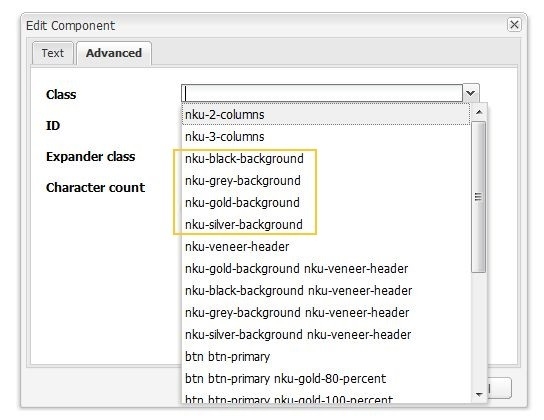Select the Advanced tab
The height and width of the screenshot is (420, 544).
coord(114,53)
